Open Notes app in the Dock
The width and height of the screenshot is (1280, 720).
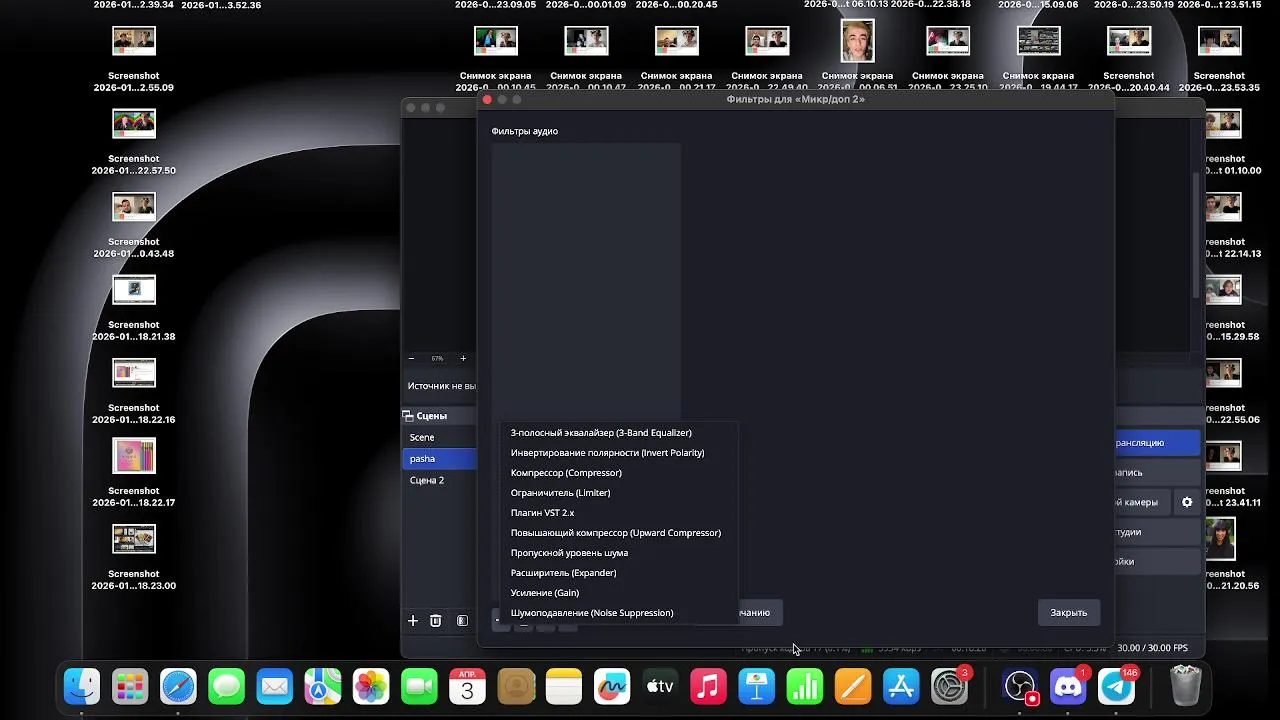click(x=564, y=686)
